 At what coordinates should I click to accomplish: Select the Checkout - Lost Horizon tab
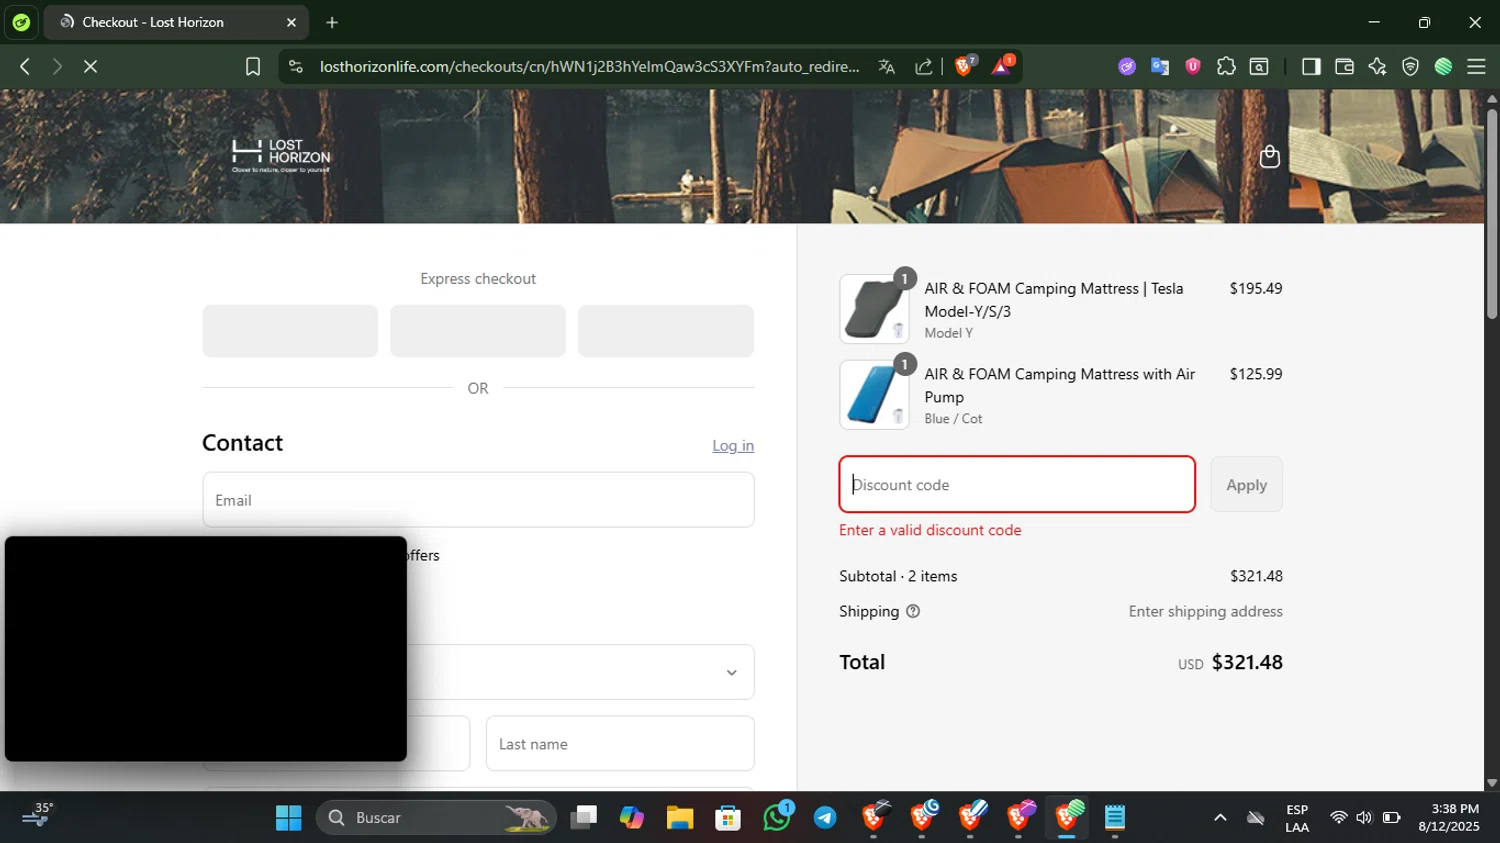click(176, 22)
